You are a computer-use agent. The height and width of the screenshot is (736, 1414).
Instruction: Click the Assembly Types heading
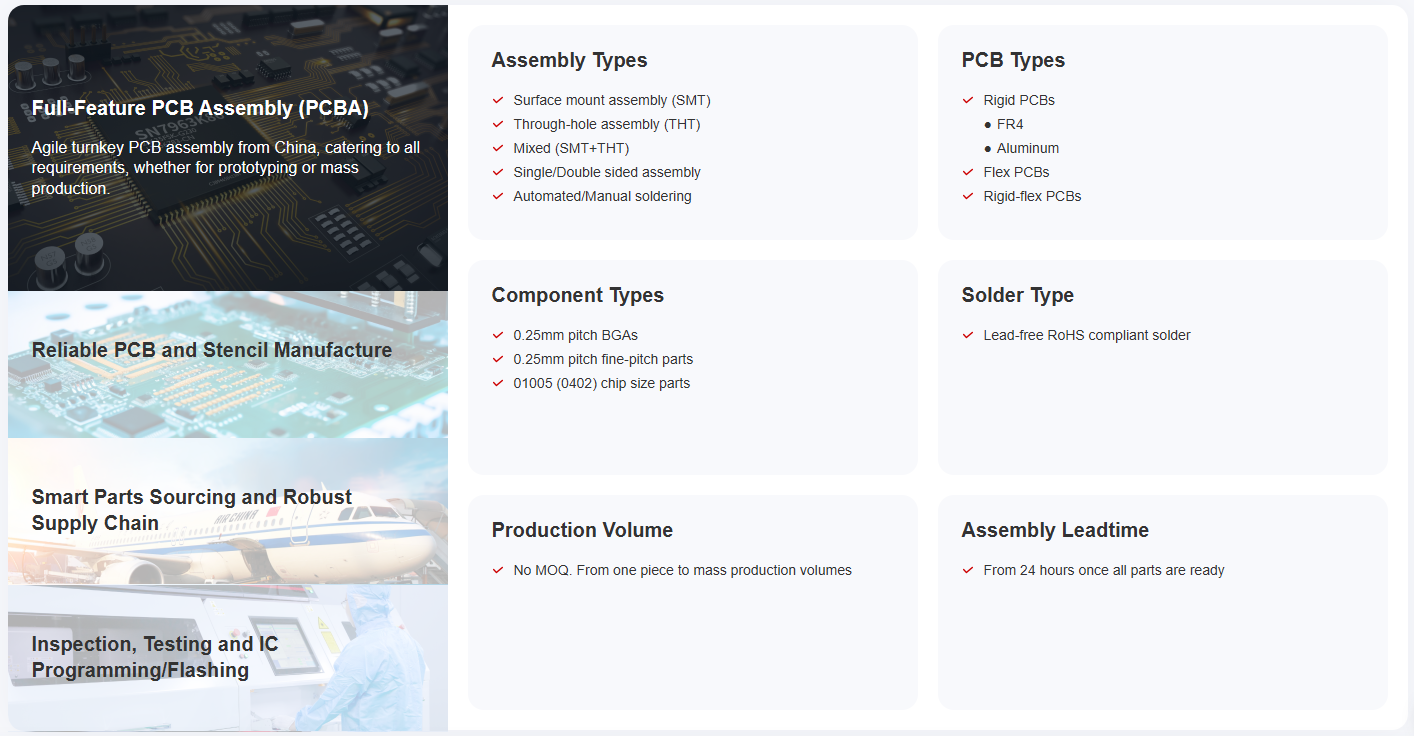[569, 60]
